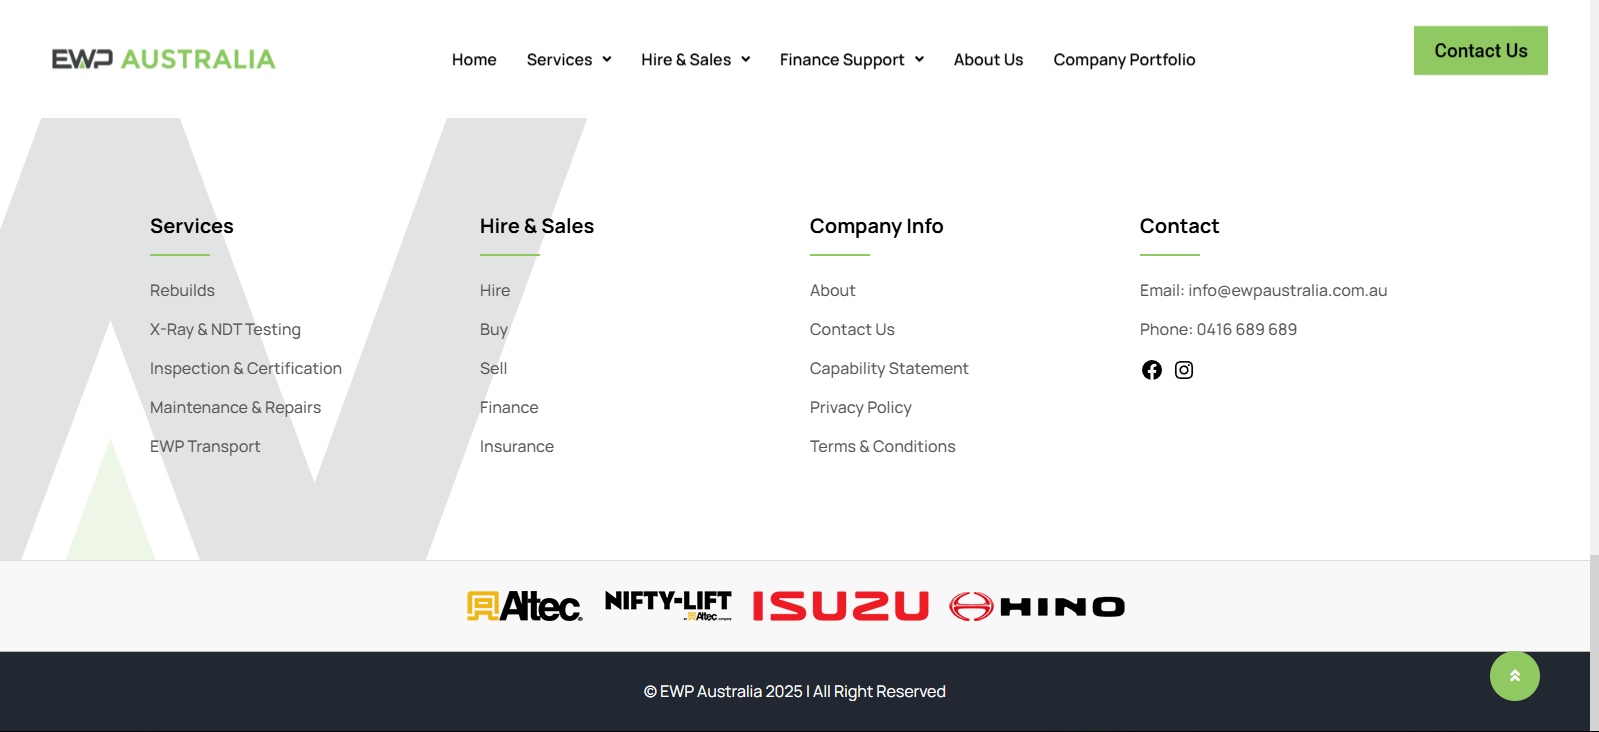Screen dimensions: 1599x732
Task: Open the Instagram social icon
Action: point(1184,370)
